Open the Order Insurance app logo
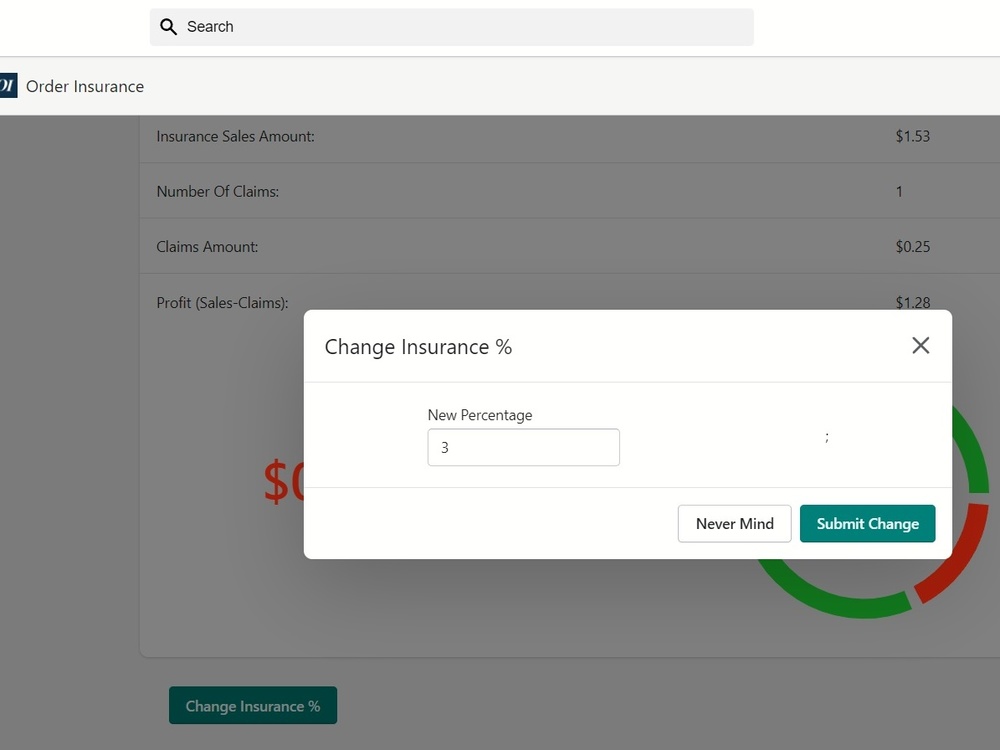 tap(8, 85)
